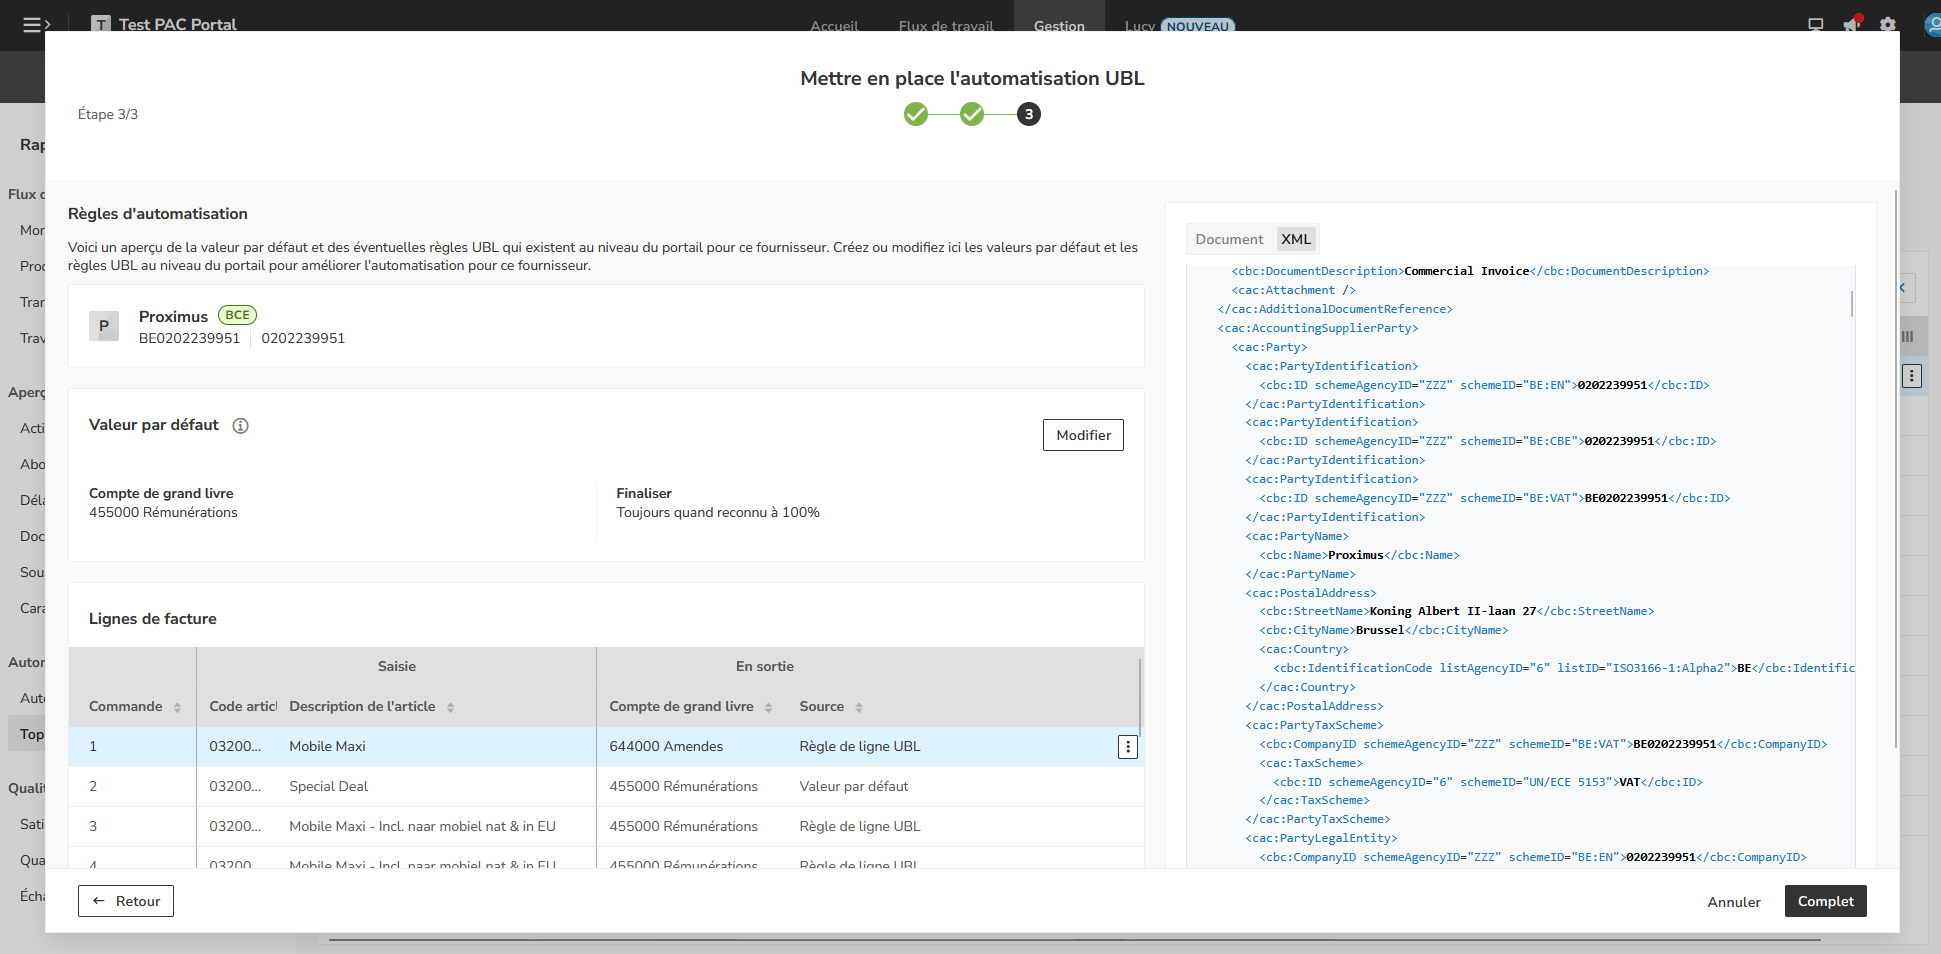This screenshot has width=1941, height=954.
Task: Show info about Valeur par défaut
Action: 240,426
